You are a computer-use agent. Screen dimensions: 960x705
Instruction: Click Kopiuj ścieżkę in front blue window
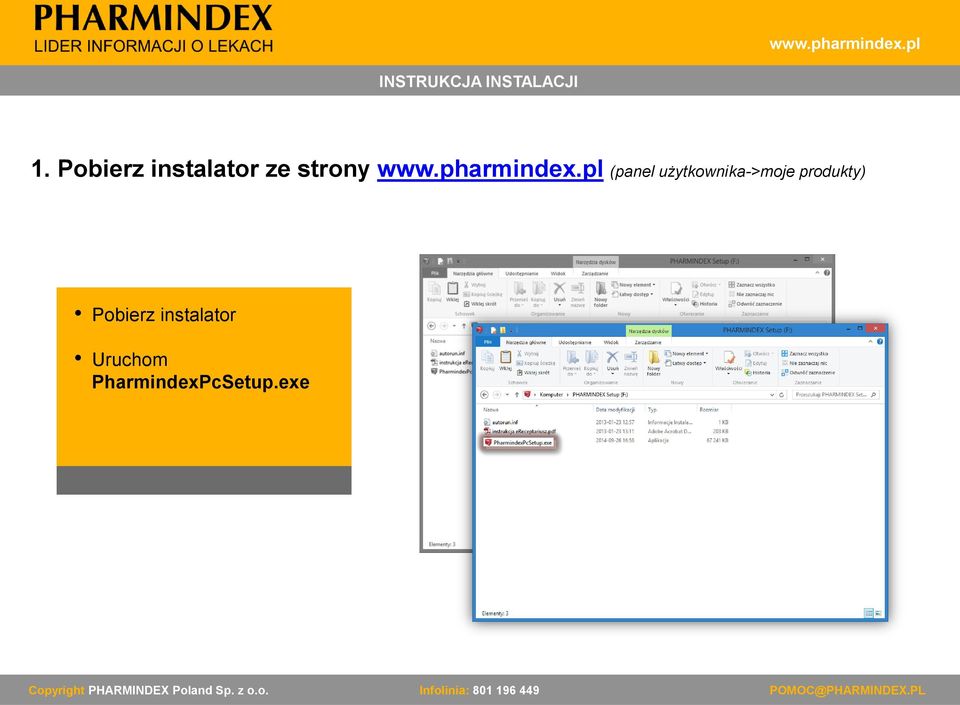pos(536,363)
